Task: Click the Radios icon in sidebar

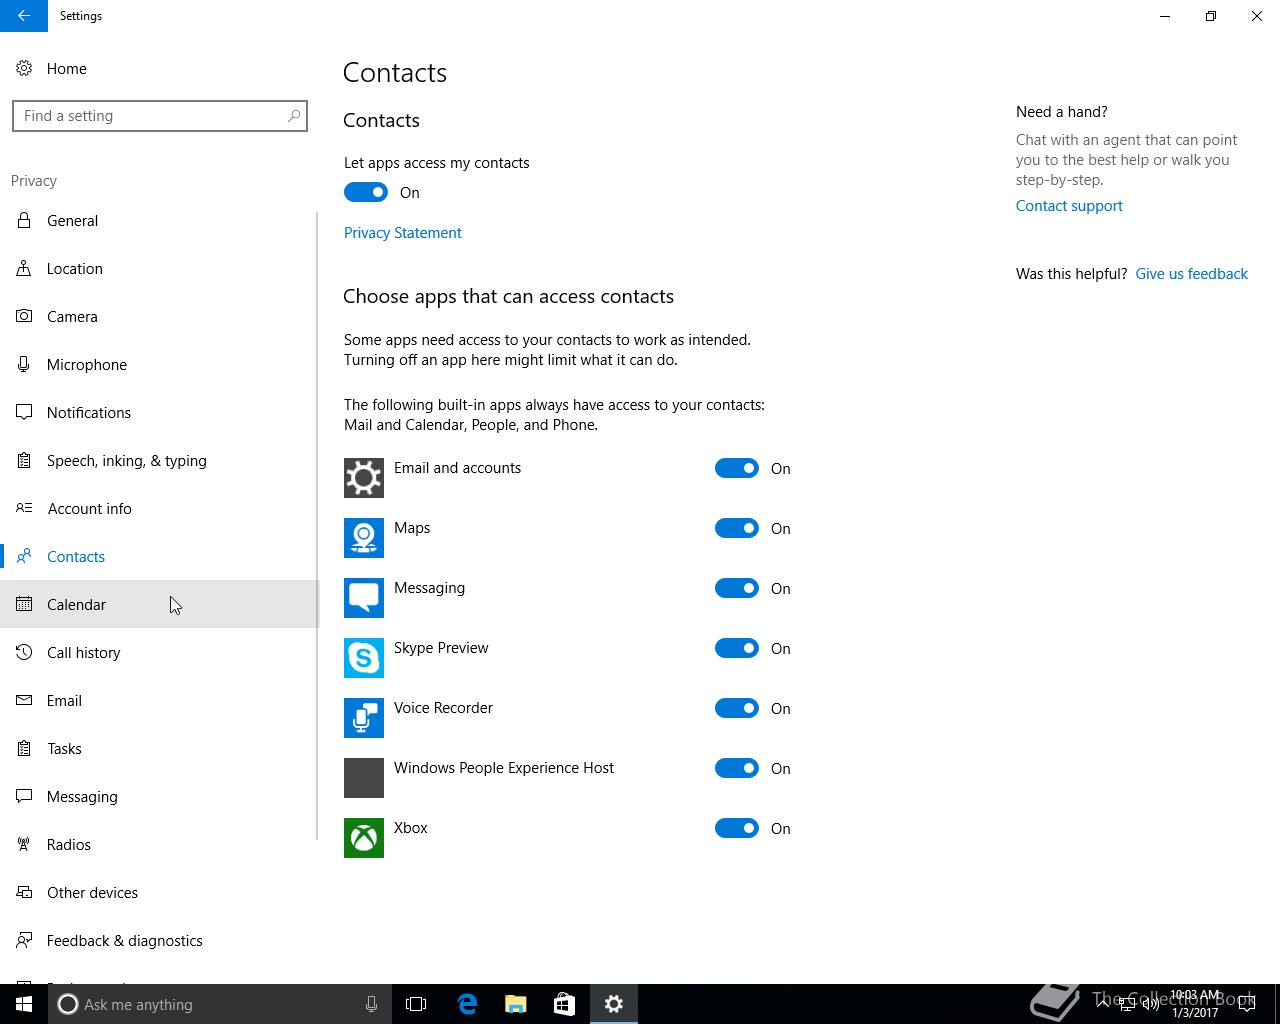Action: [24, 845]
